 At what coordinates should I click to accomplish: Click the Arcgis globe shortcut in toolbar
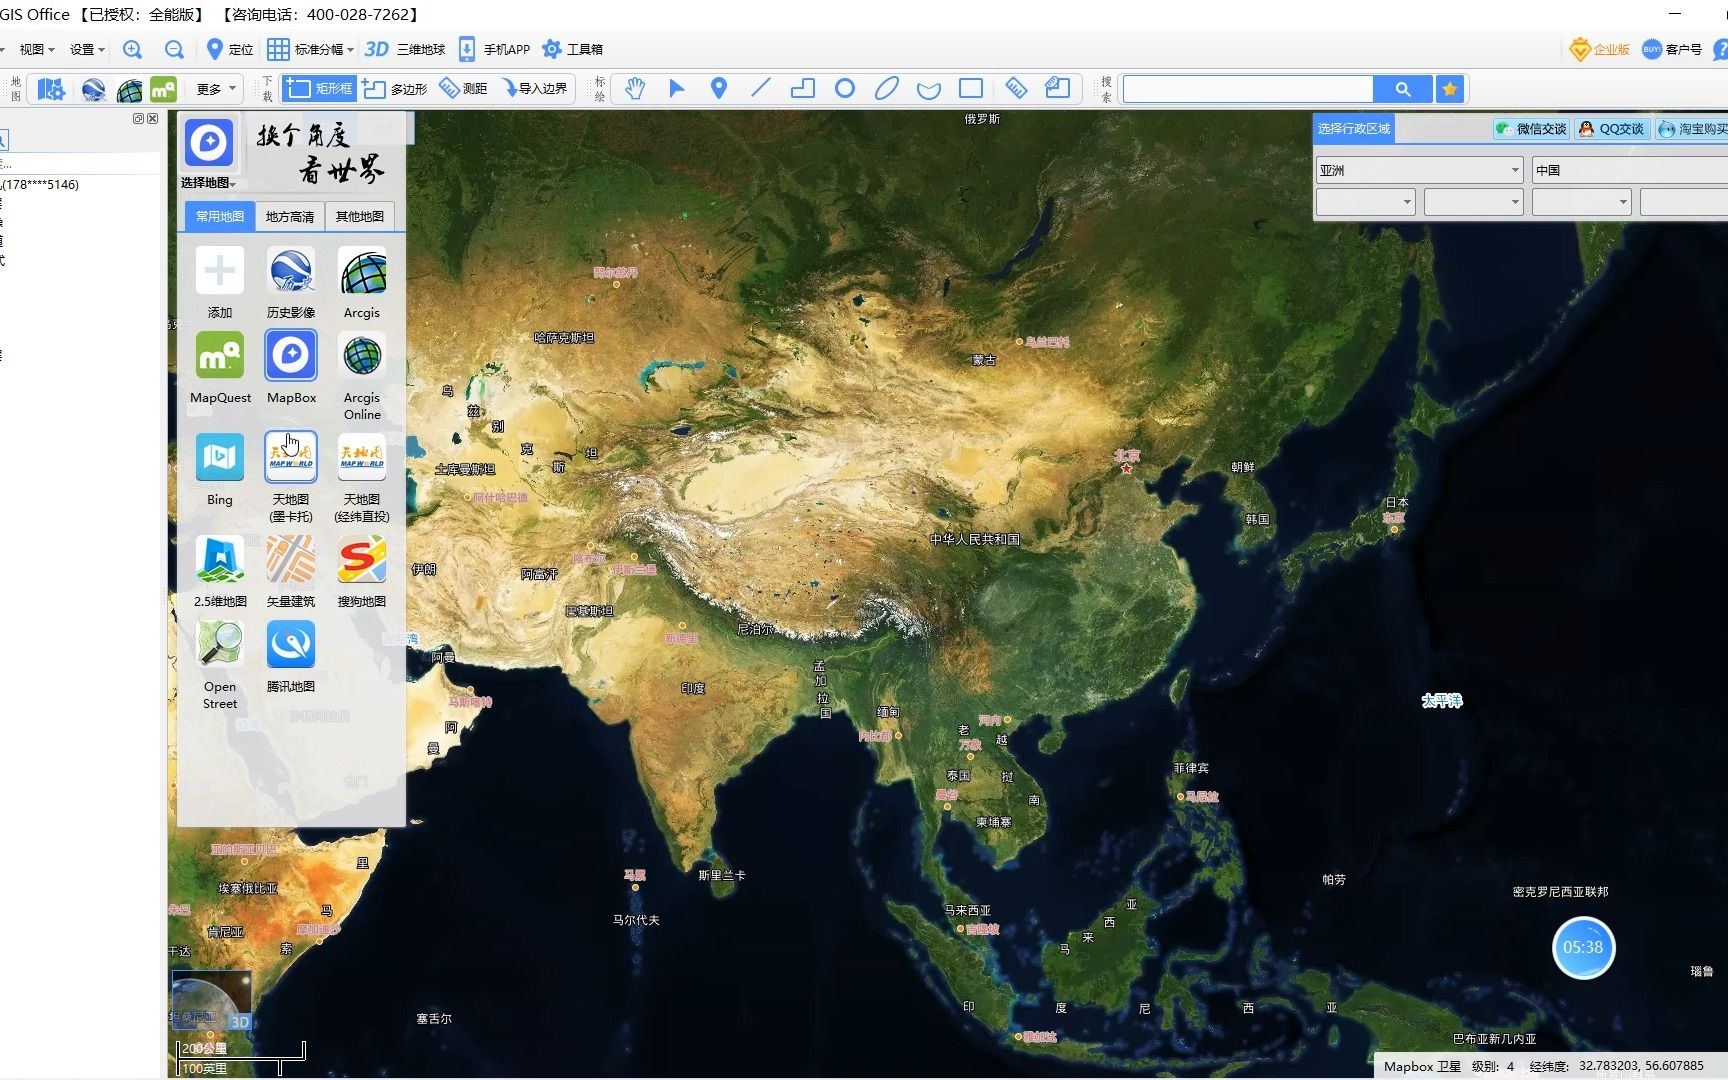[x=129, y=90]
